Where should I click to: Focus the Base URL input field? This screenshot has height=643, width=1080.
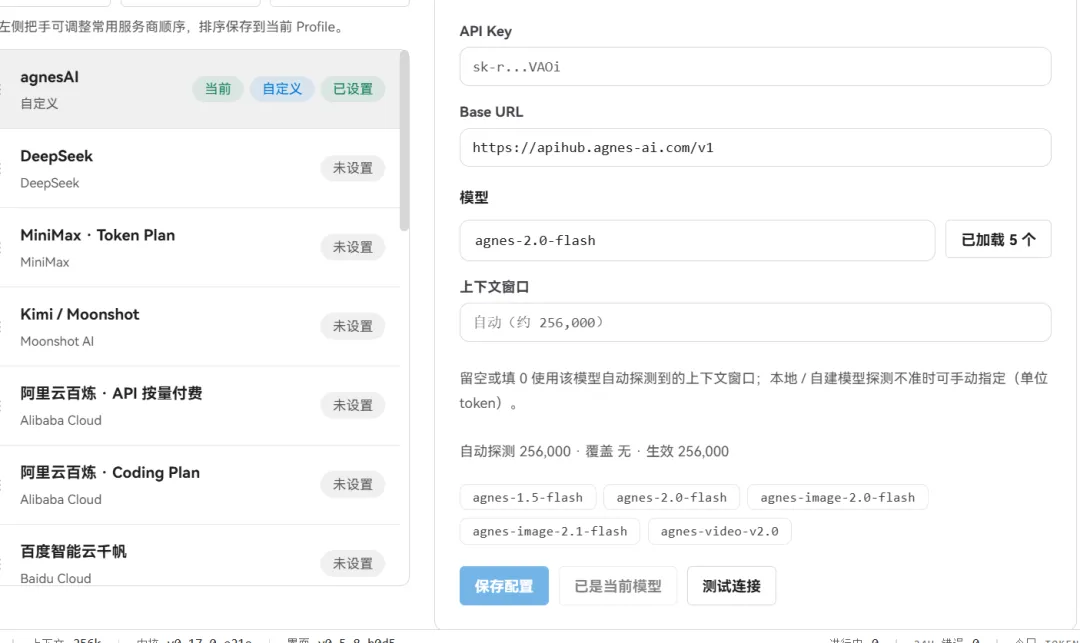click(x=755, y=147)
